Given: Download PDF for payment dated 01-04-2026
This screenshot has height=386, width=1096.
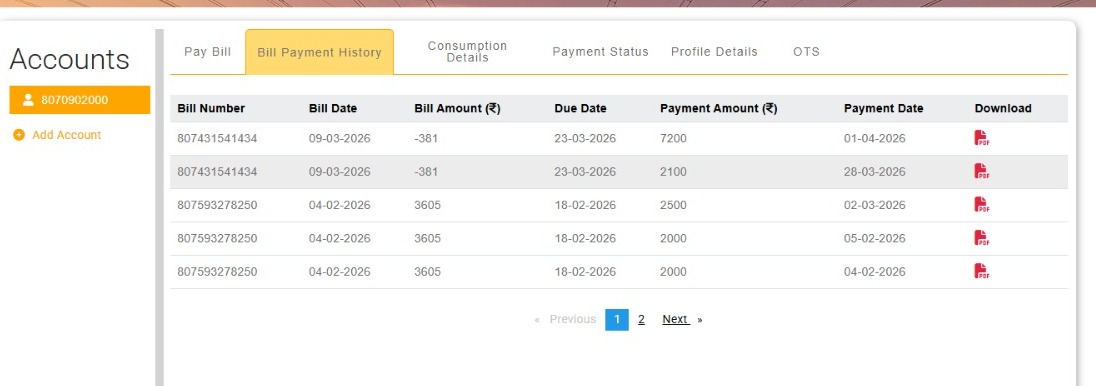Looking at the screenshot, I should (981, 138).
